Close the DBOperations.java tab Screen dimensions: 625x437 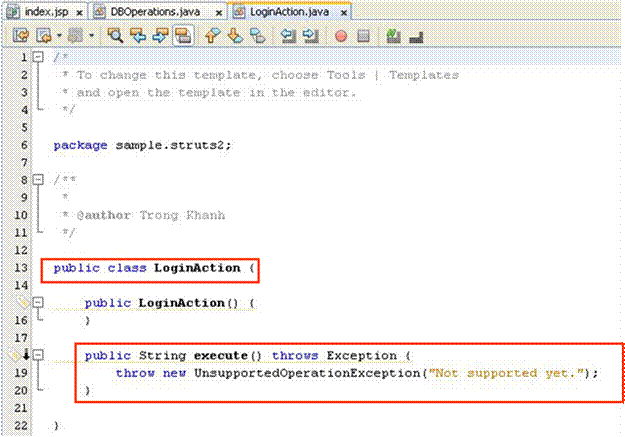coord(219,13)
